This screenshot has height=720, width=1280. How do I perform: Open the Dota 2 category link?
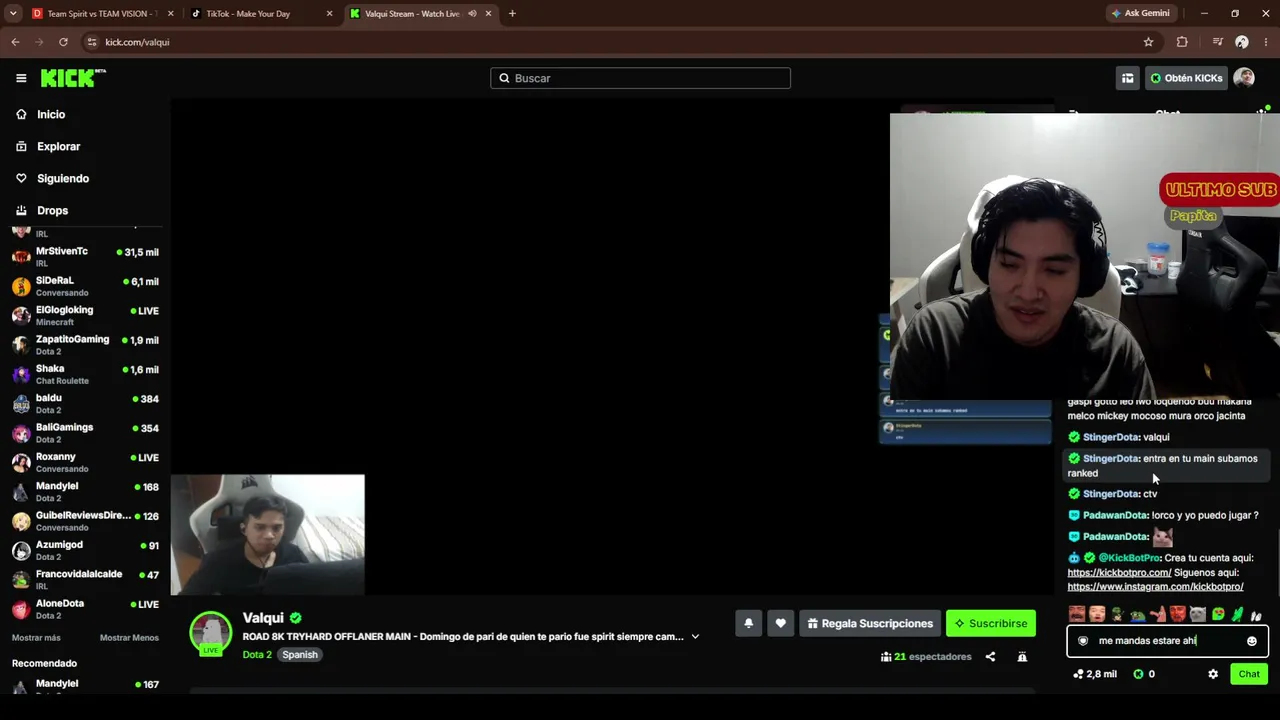point(257,655)
